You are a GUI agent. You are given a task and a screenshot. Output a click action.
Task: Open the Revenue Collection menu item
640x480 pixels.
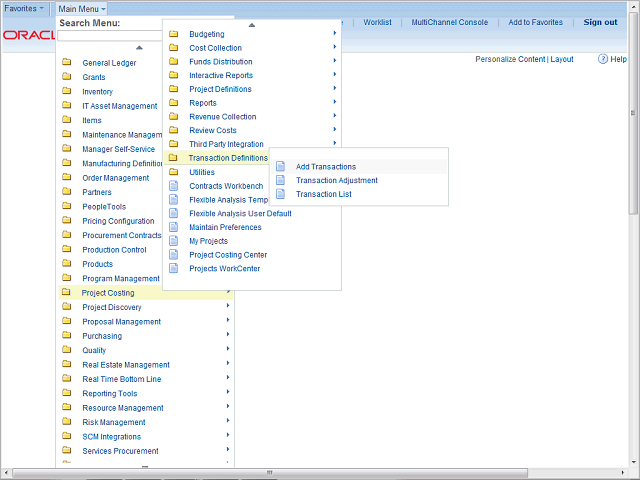[x=222, y=117]
